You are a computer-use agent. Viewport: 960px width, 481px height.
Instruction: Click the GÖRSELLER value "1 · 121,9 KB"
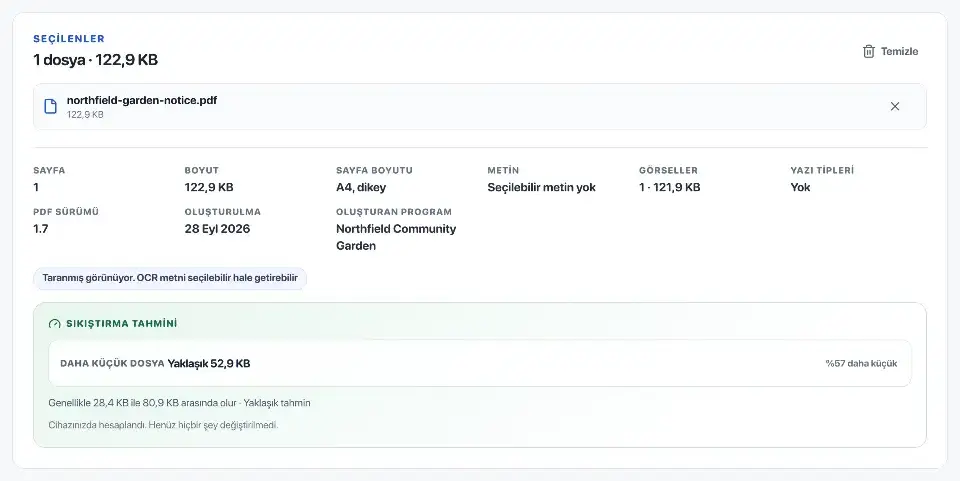pyautogui.click(x=669, y=187)
